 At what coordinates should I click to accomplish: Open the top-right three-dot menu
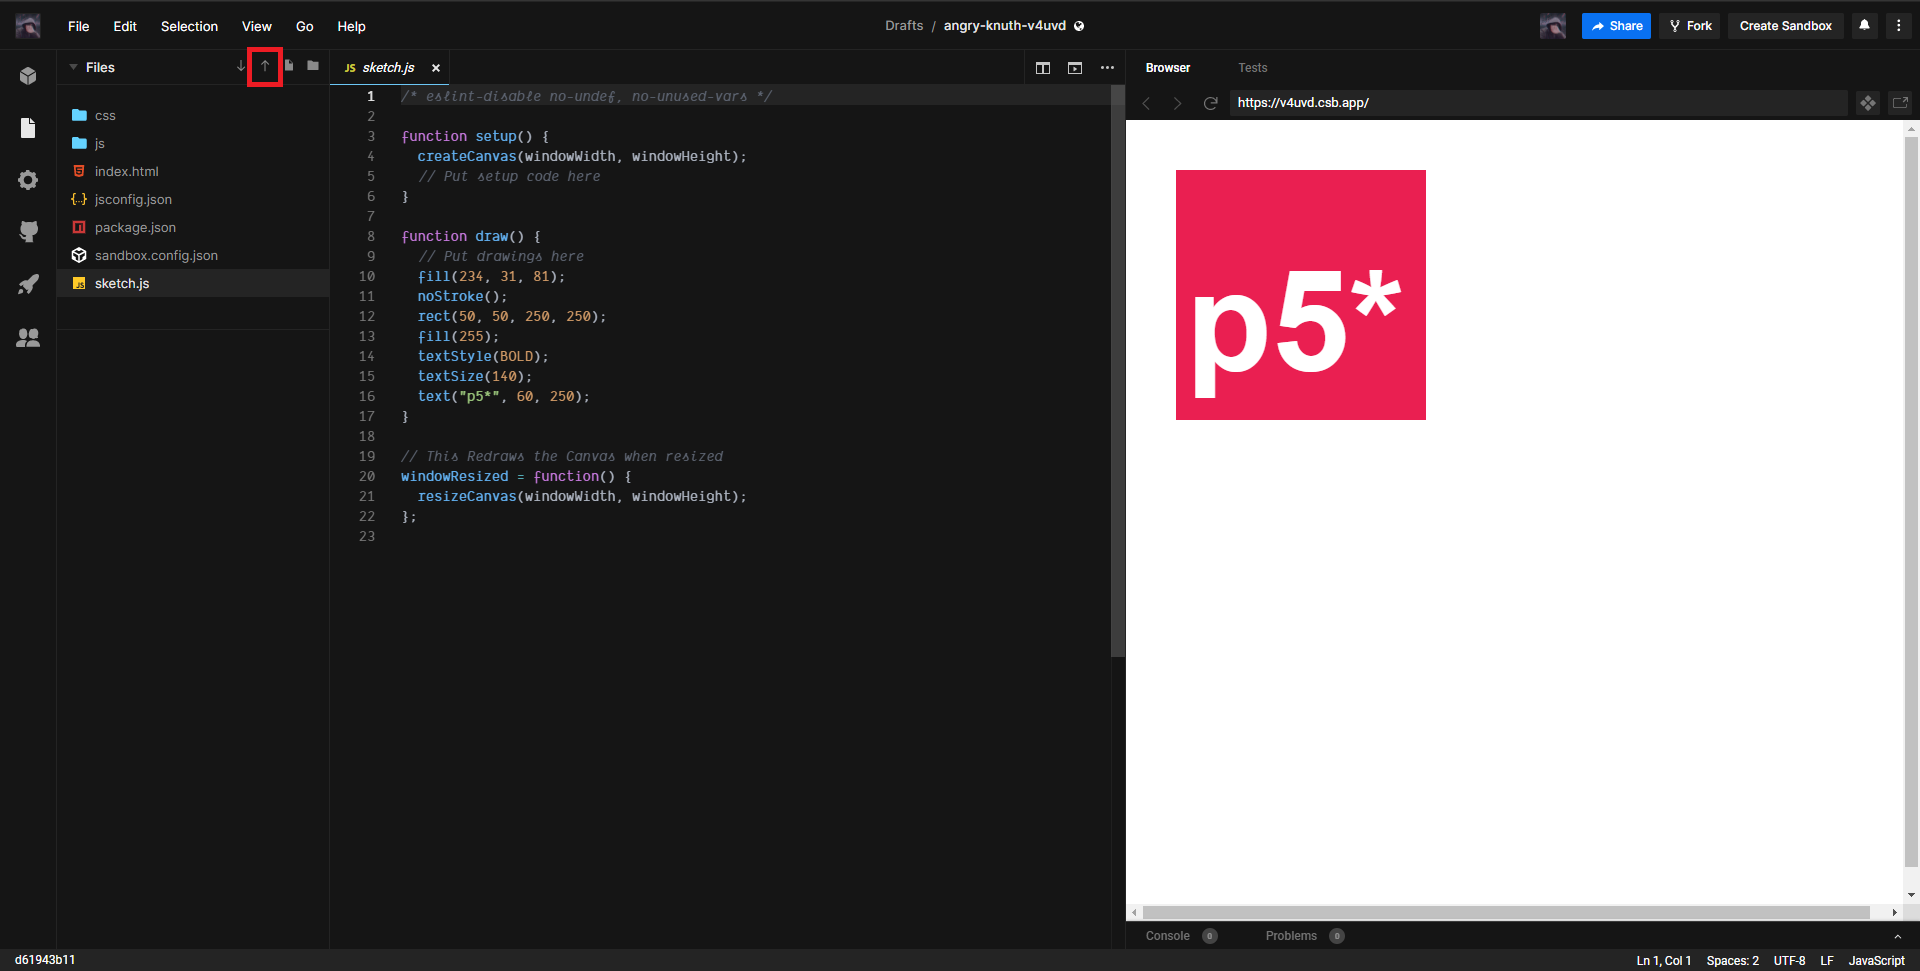point(1898,26)
